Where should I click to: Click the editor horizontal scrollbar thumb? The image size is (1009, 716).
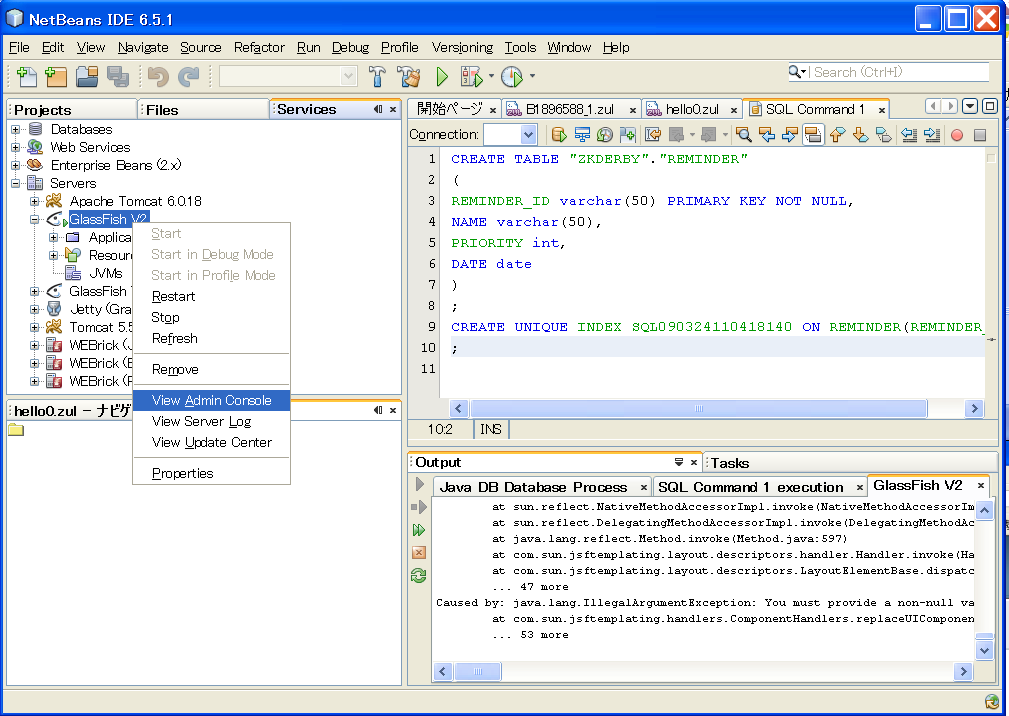click(x=699, y=408)
